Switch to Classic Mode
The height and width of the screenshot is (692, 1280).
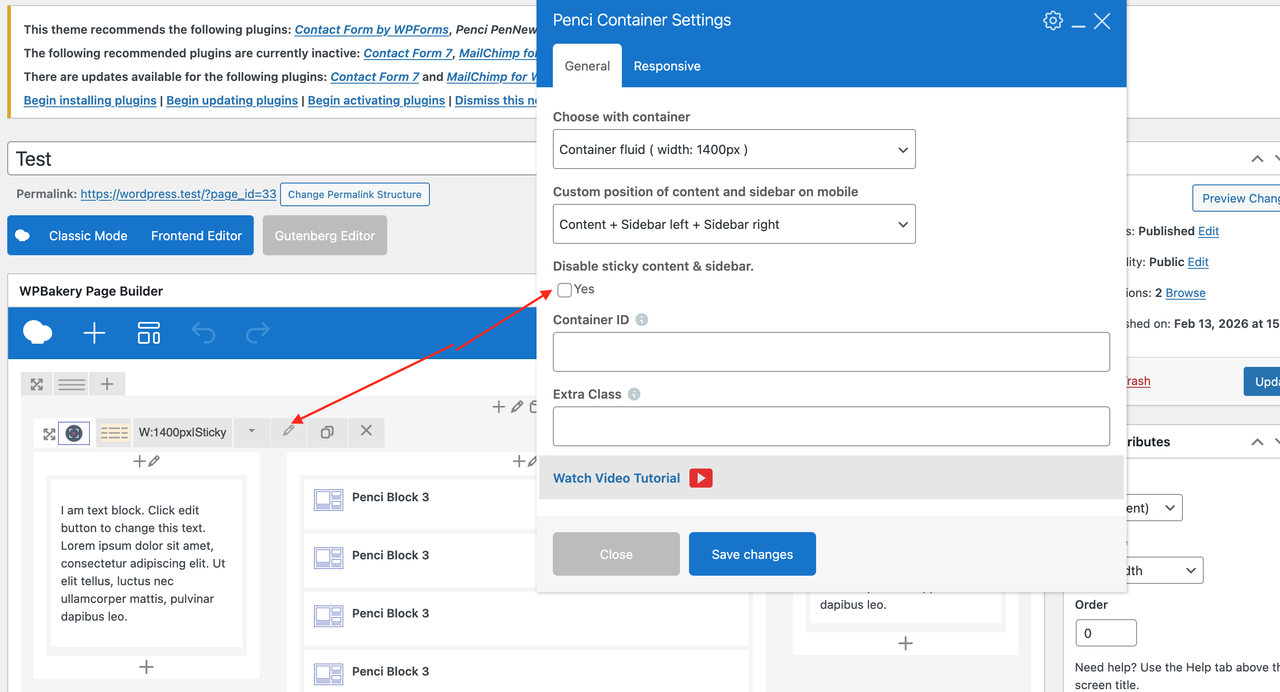pyautogui.click(x=88, y=236)
